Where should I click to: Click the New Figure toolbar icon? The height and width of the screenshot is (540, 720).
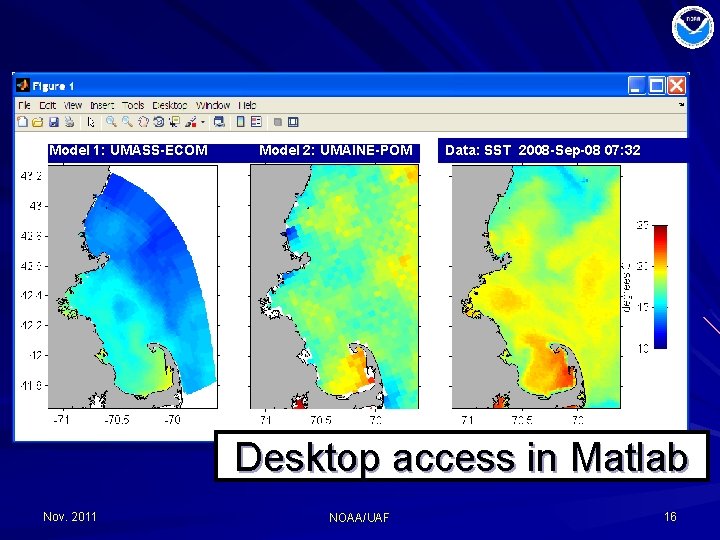pyautogui.click(x=22, y=122)
